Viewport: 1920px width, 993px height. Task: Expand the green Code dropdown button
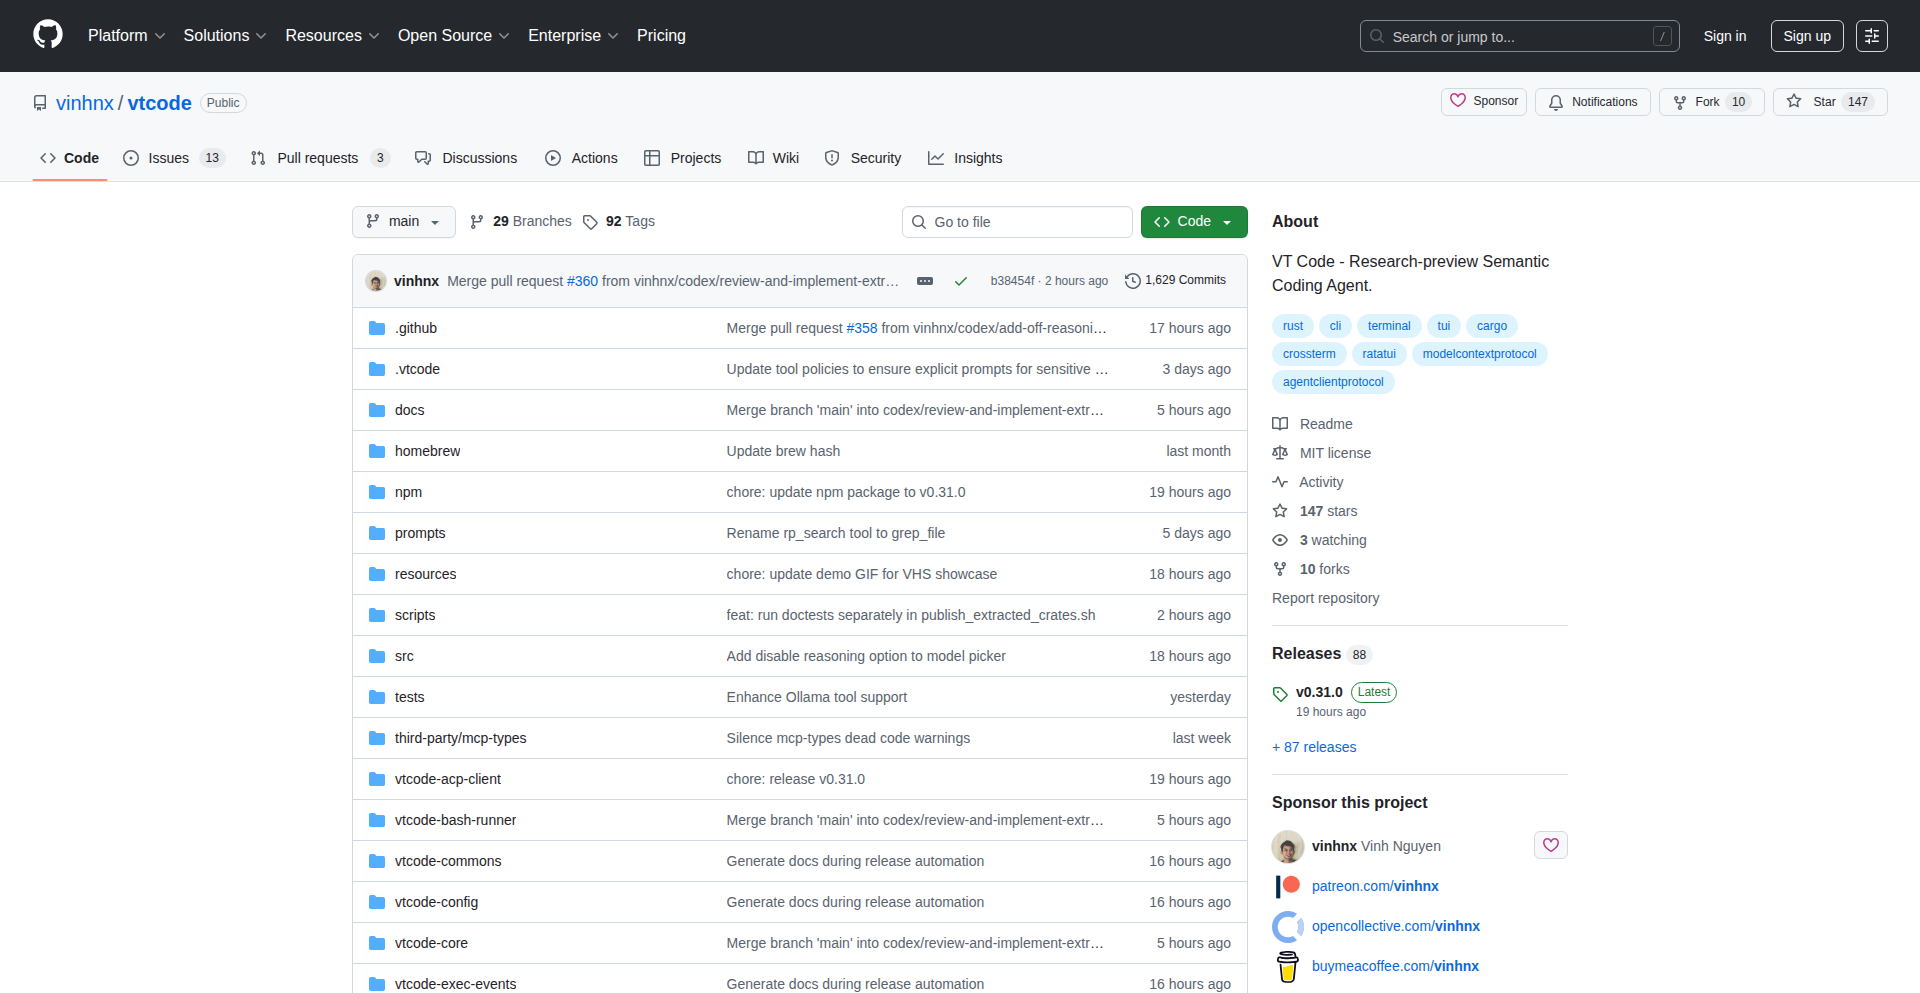[x=1194, y=222]
